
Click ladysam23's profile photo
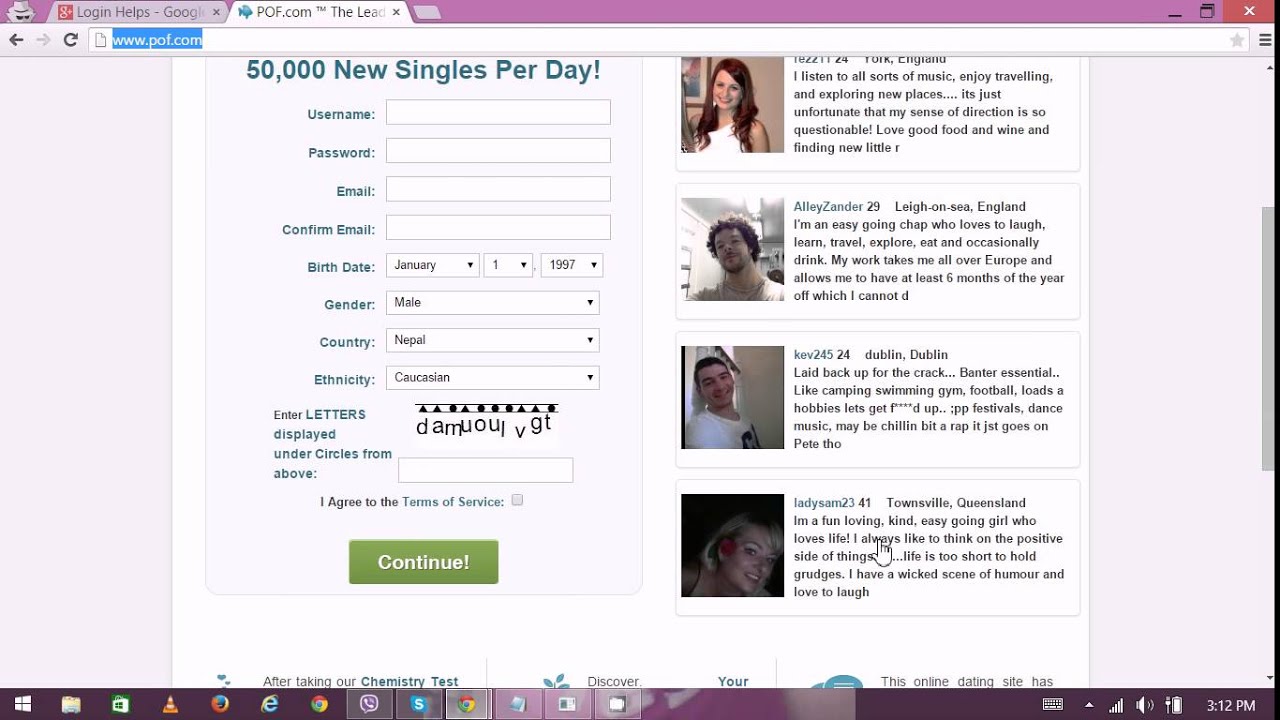click(x=732, y=545)
